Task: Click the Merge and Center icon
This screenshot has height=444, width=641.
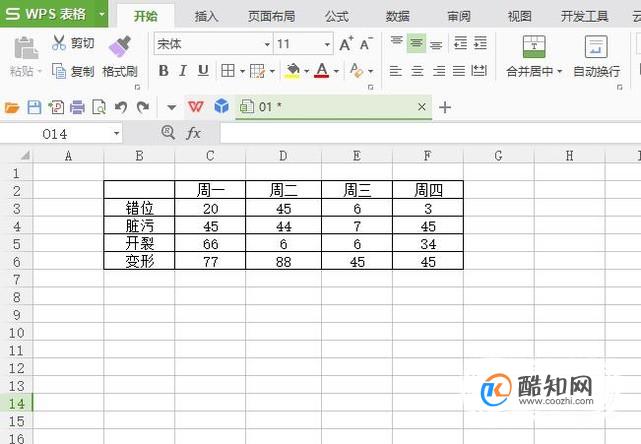Action: (534, 46)
